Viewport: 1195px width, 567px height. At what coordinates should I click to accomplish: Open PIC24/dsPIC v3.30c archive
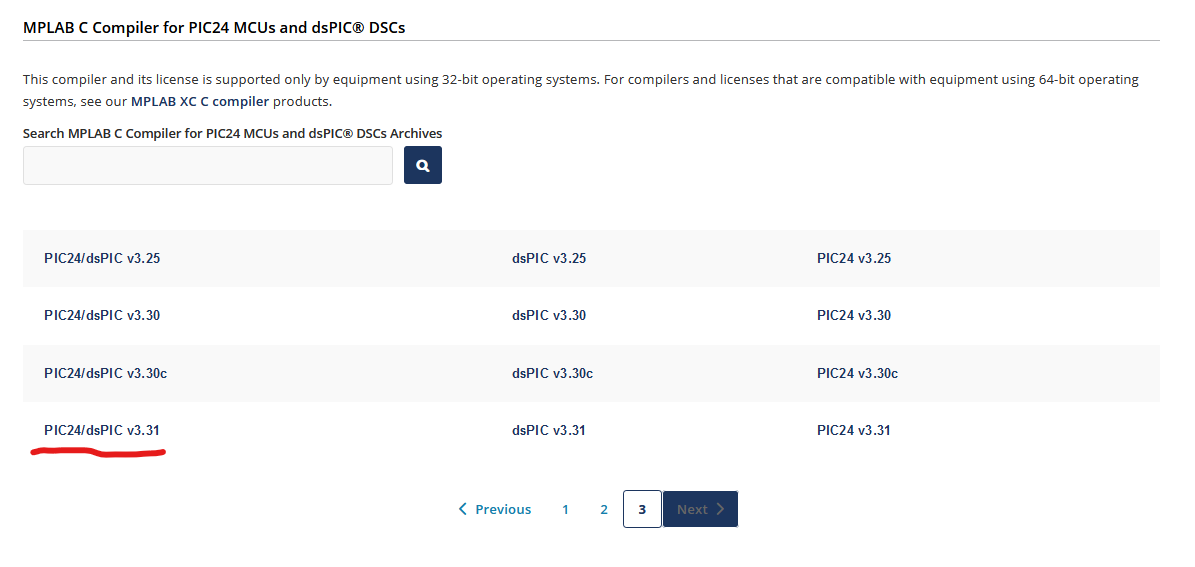105,373
